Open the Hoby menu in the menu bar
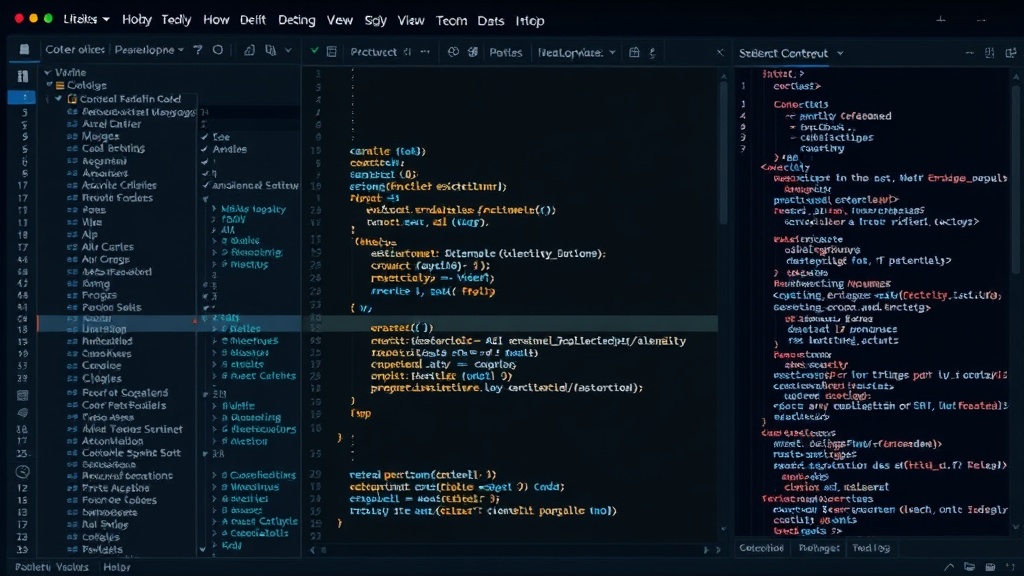 (136, 20)
